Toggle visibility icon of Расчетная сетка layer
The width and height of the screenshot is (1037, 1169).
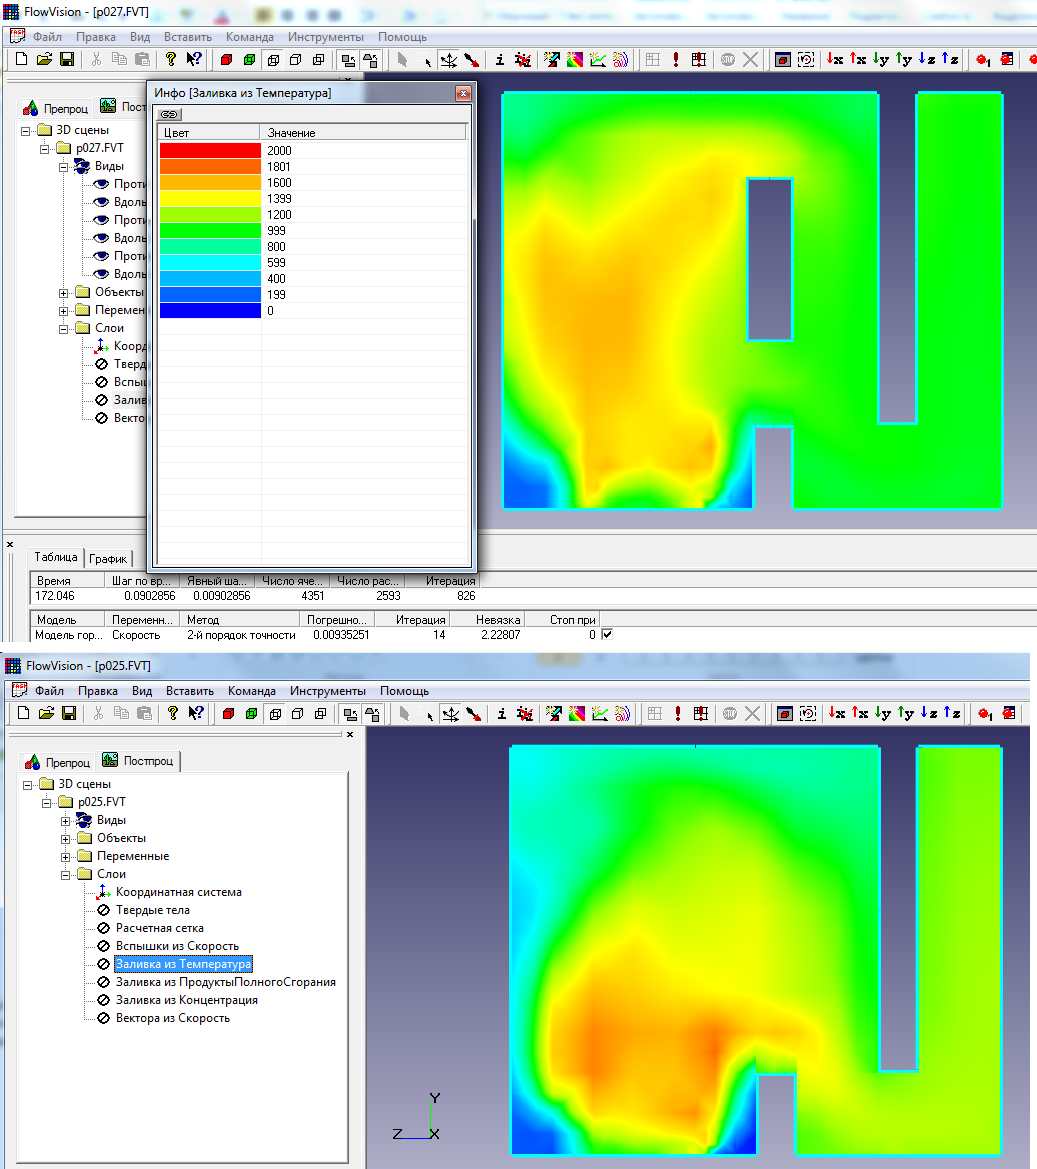click(102, 928)
